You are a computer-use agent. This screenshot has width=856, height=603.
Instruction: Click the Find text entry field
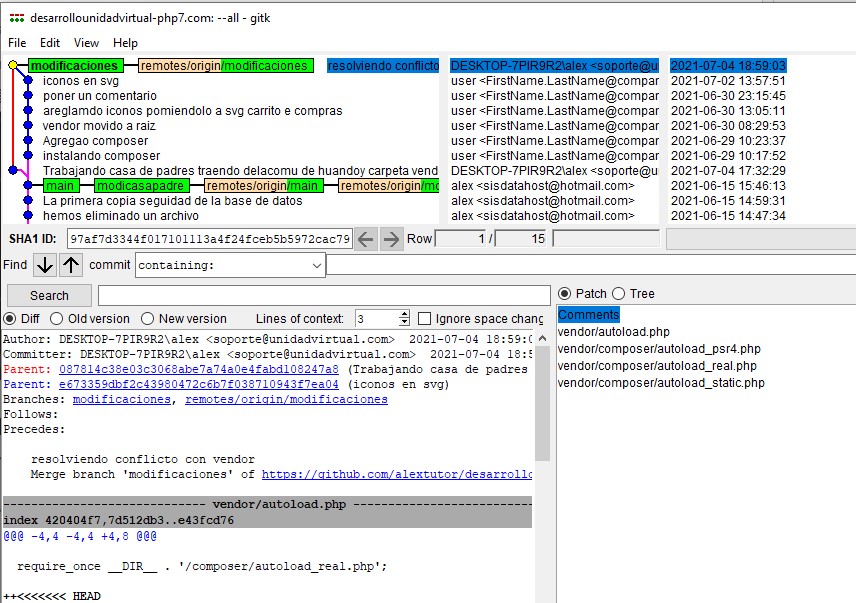591,265
